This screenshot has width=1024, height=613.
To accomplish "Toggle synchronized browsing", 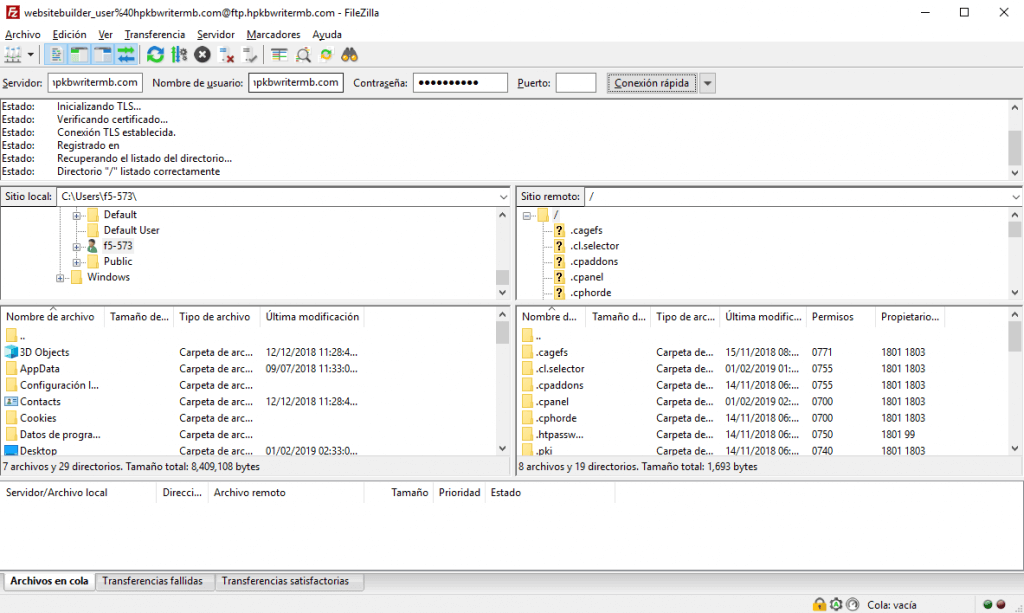I will point(327,55).
